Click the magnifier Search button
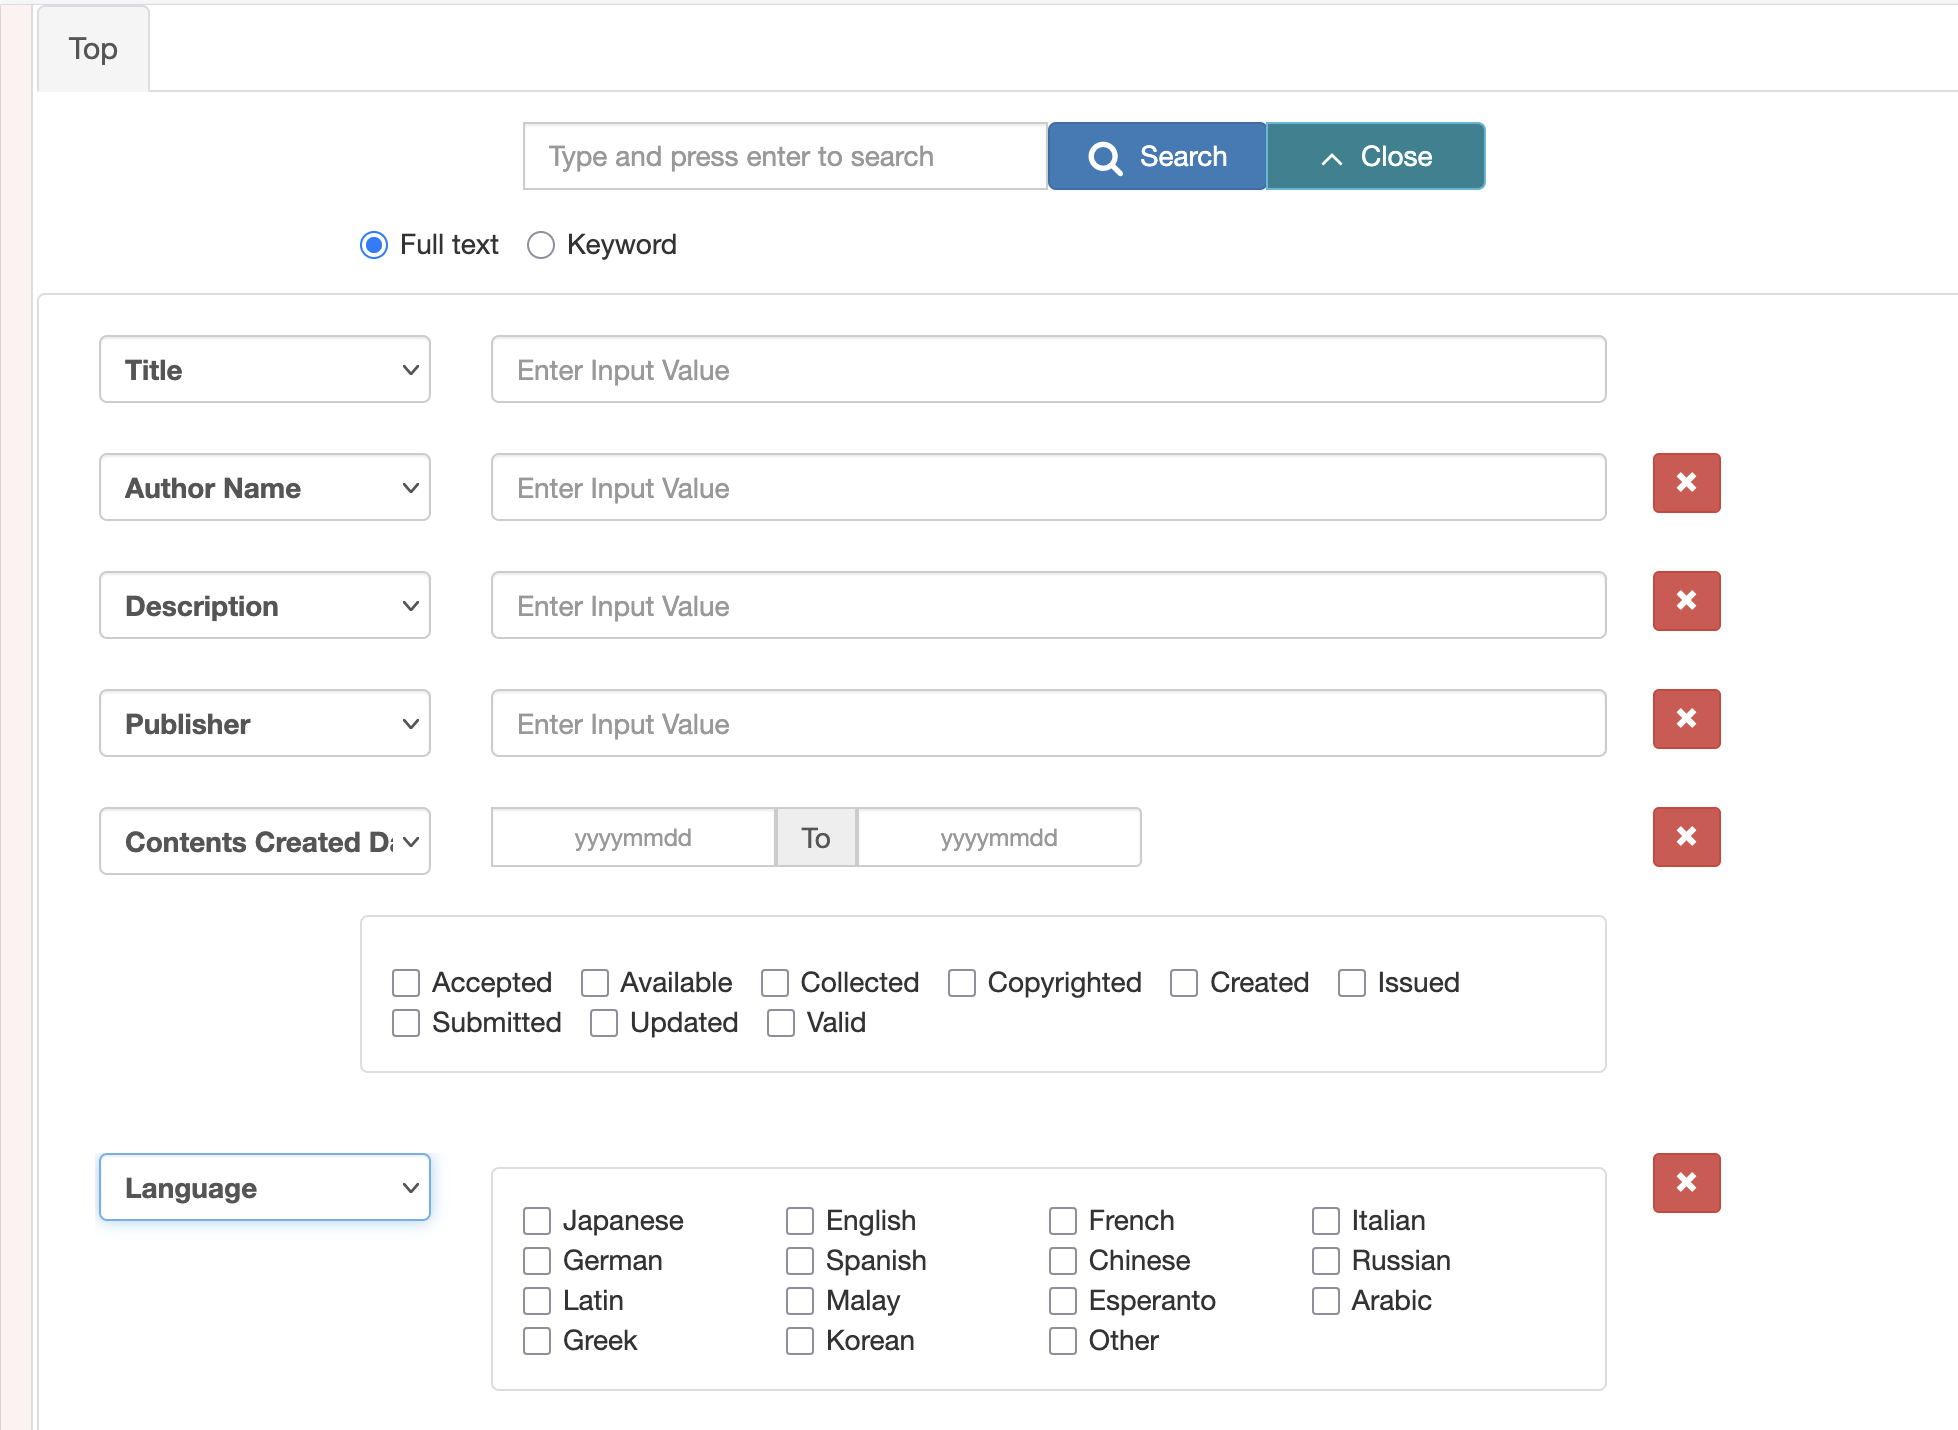1958x1430 pixels. click(1157, 157)
